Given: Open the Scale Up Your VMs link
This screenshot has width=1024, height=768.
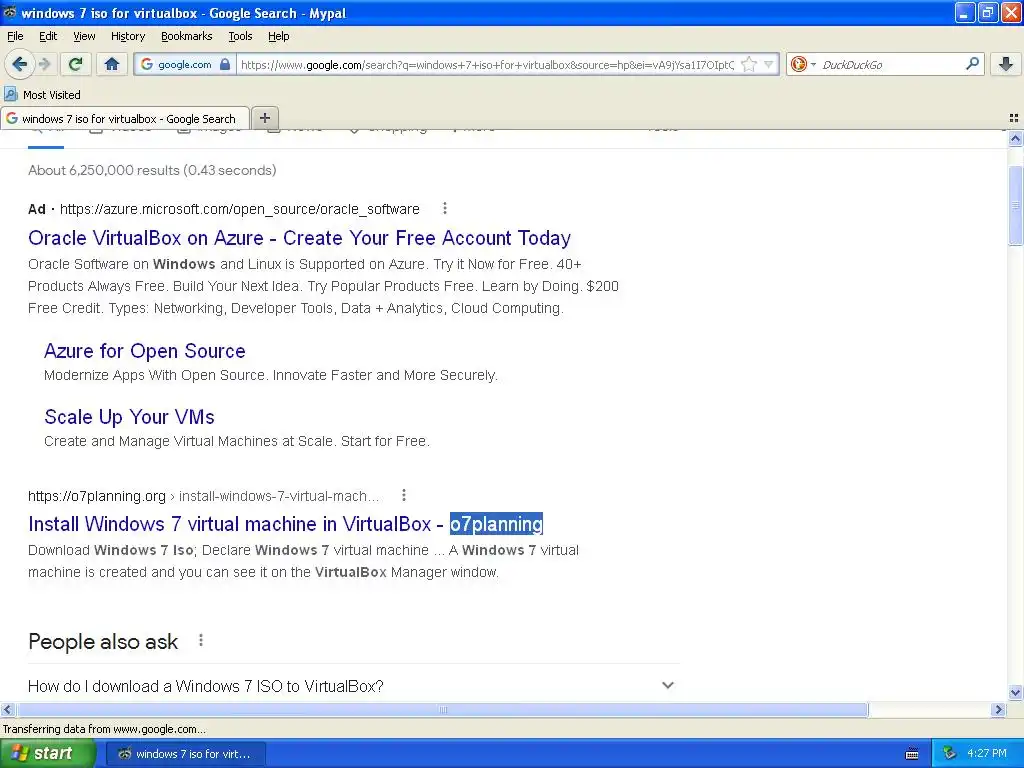Looking at the screenshot, I should (x=129, y=417).
